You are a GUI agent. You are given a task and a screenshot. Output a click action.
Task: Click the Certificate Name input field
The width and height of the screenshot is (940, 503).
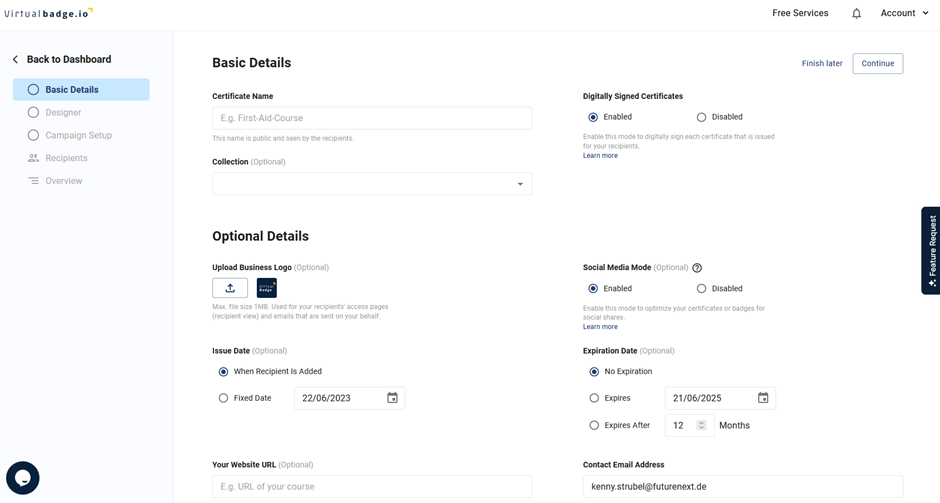372,118
